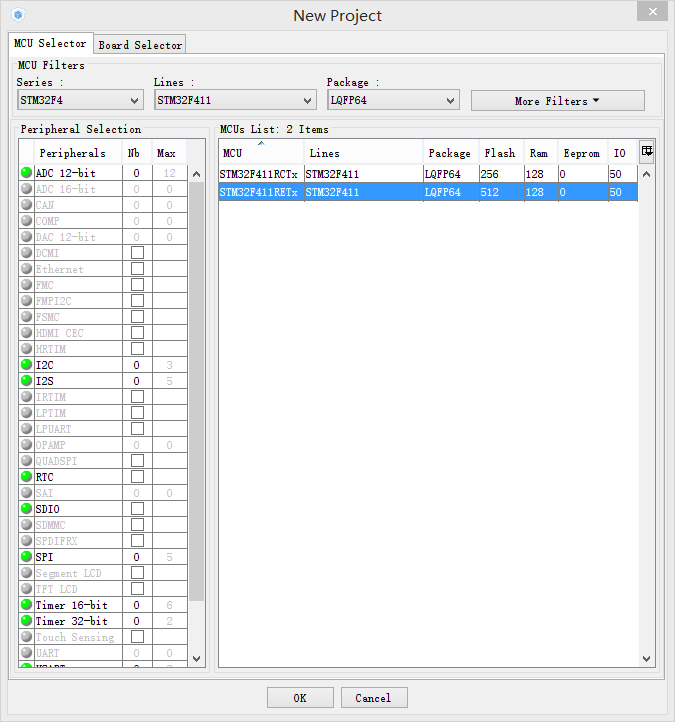Tick the DCMI checkbox
Screen dimensions: 675x722
coord(137,253)
